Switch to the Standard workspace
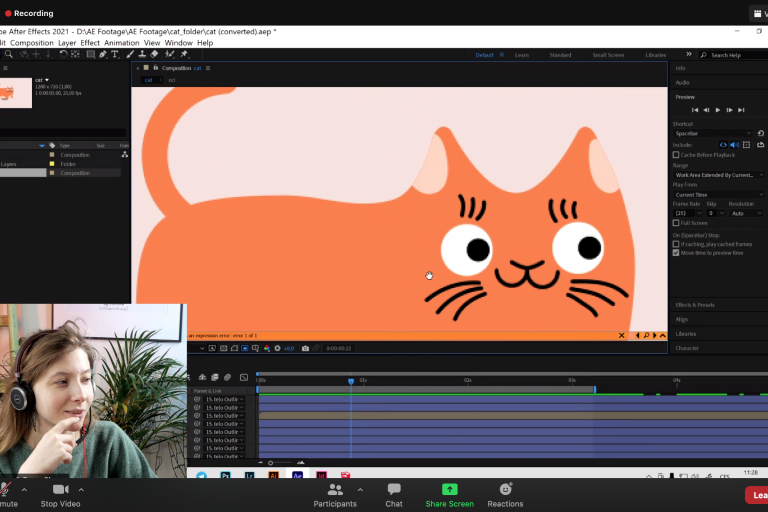This screenshot has width=768, height=512. [560, 55]
